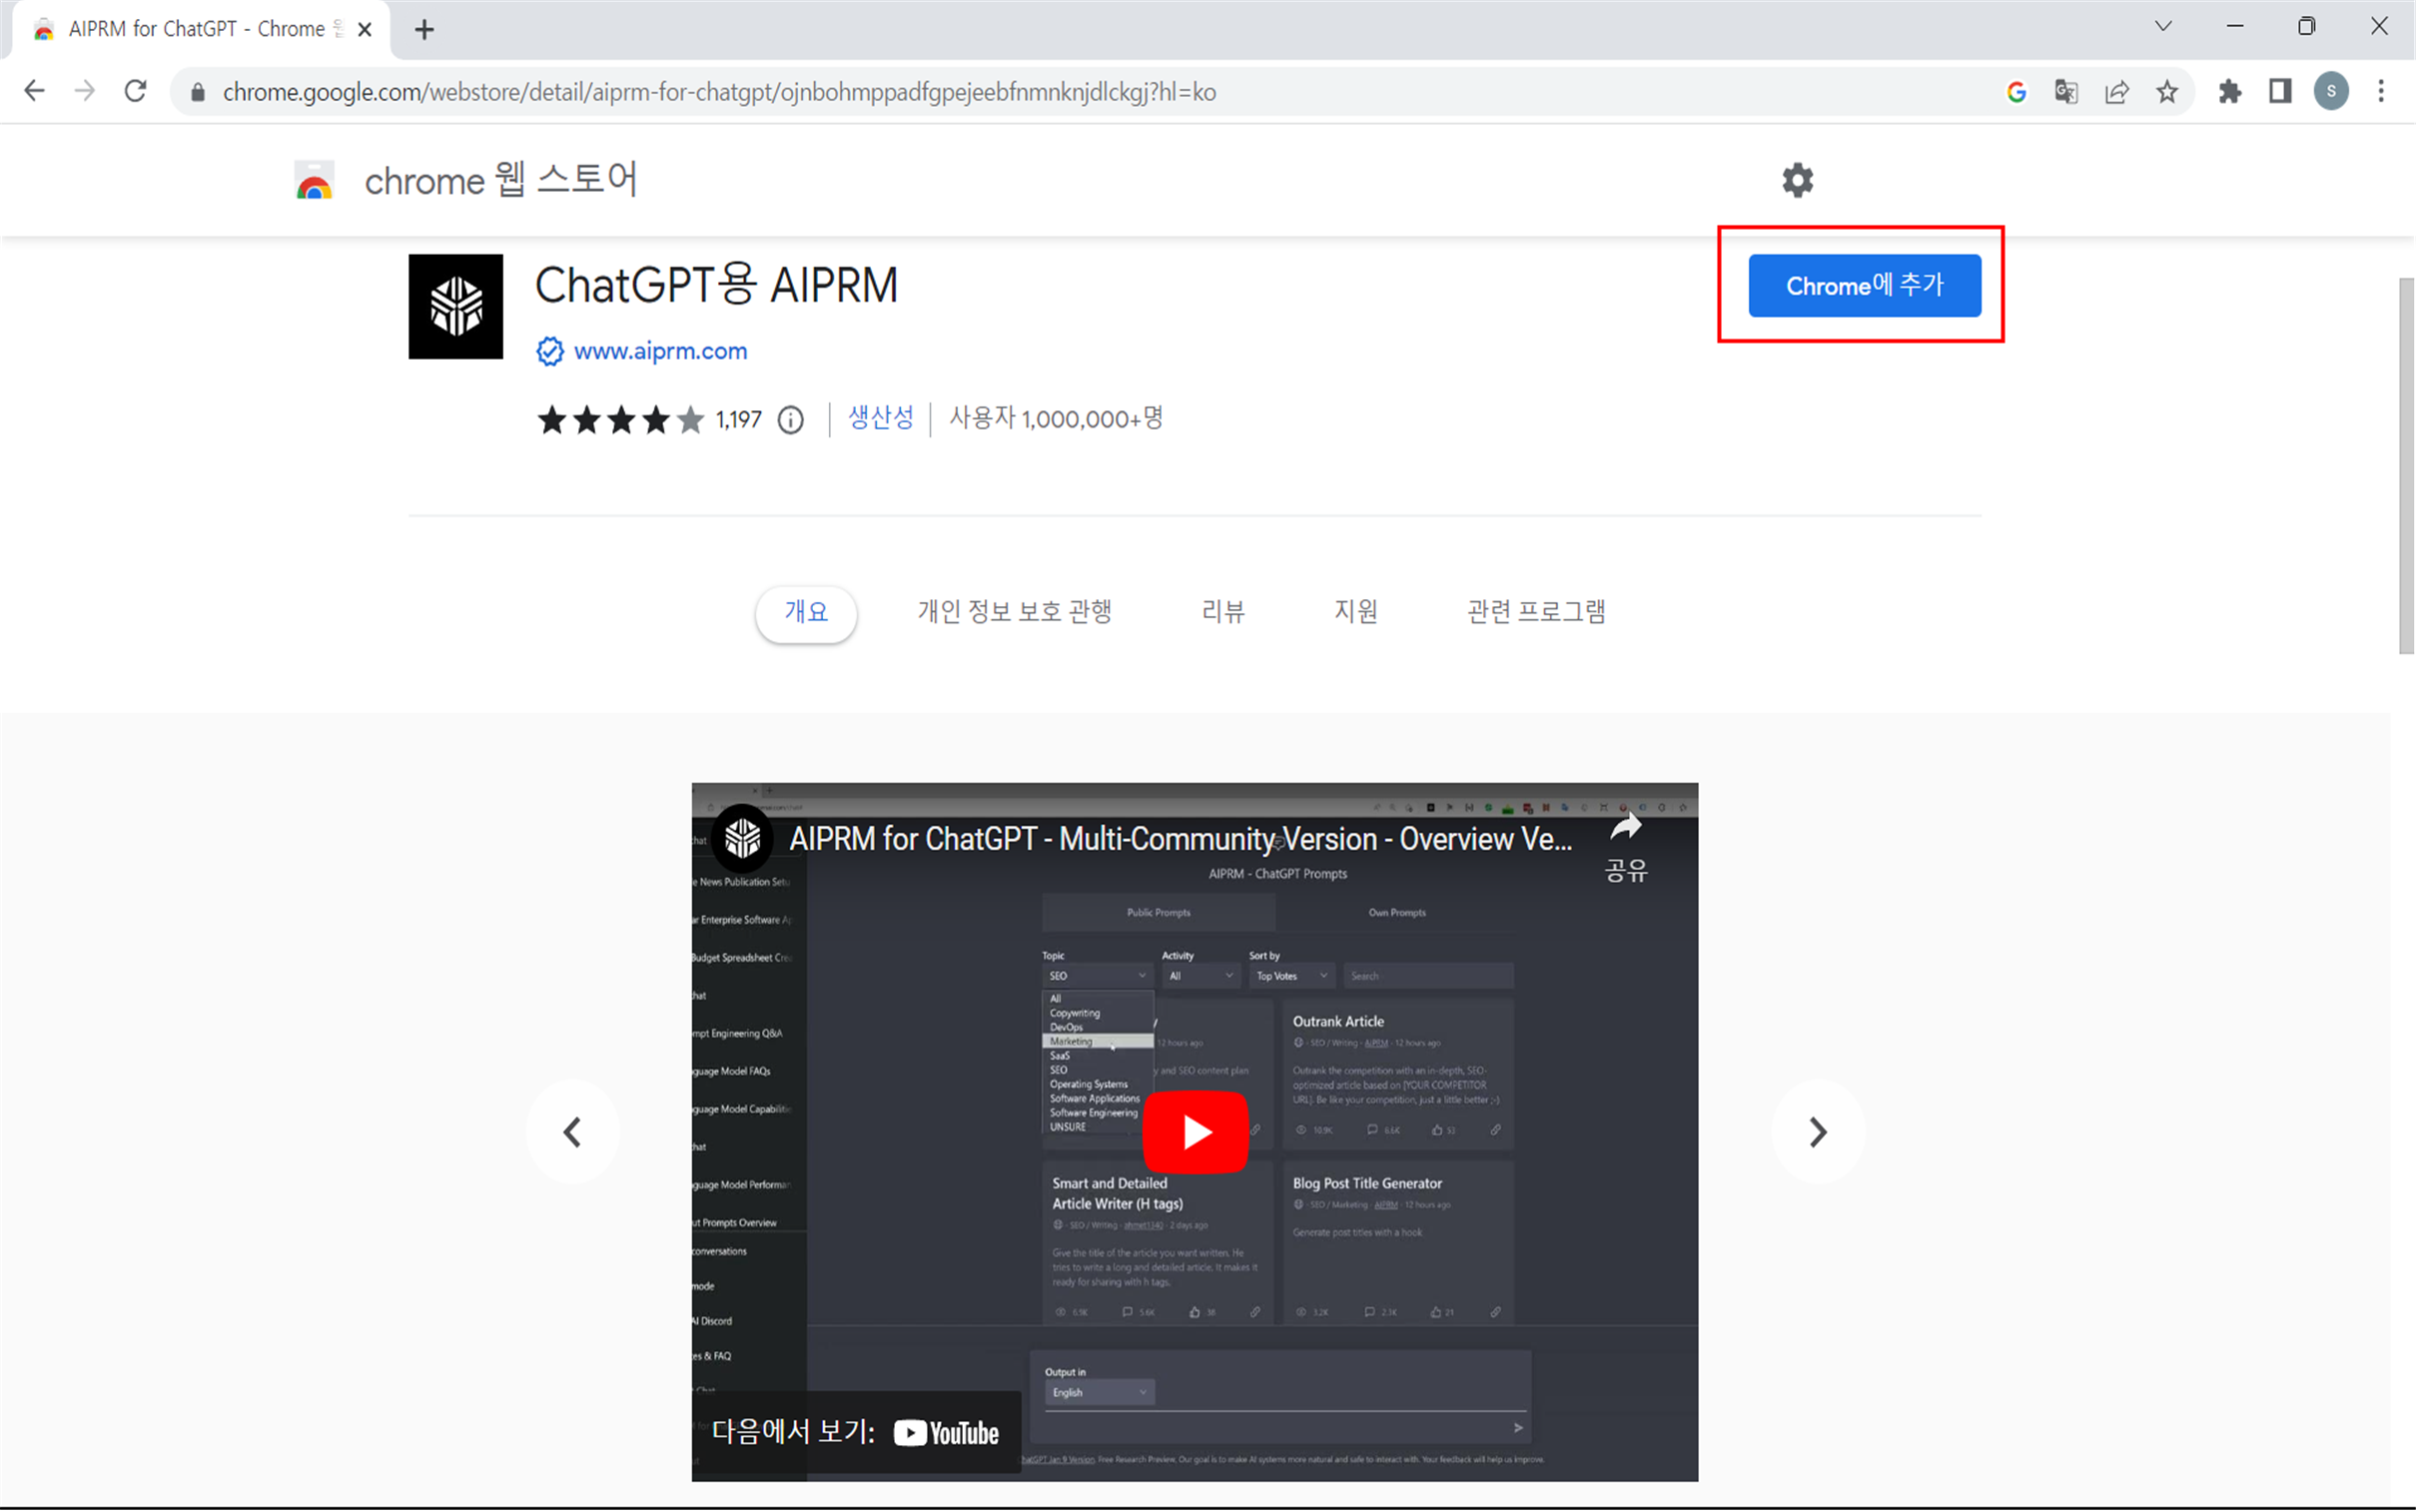Click the AIPRM channel icon in video
The height and width of the screenshot is (1512, 2418).
pyautogui.click(x=742, y=838)
